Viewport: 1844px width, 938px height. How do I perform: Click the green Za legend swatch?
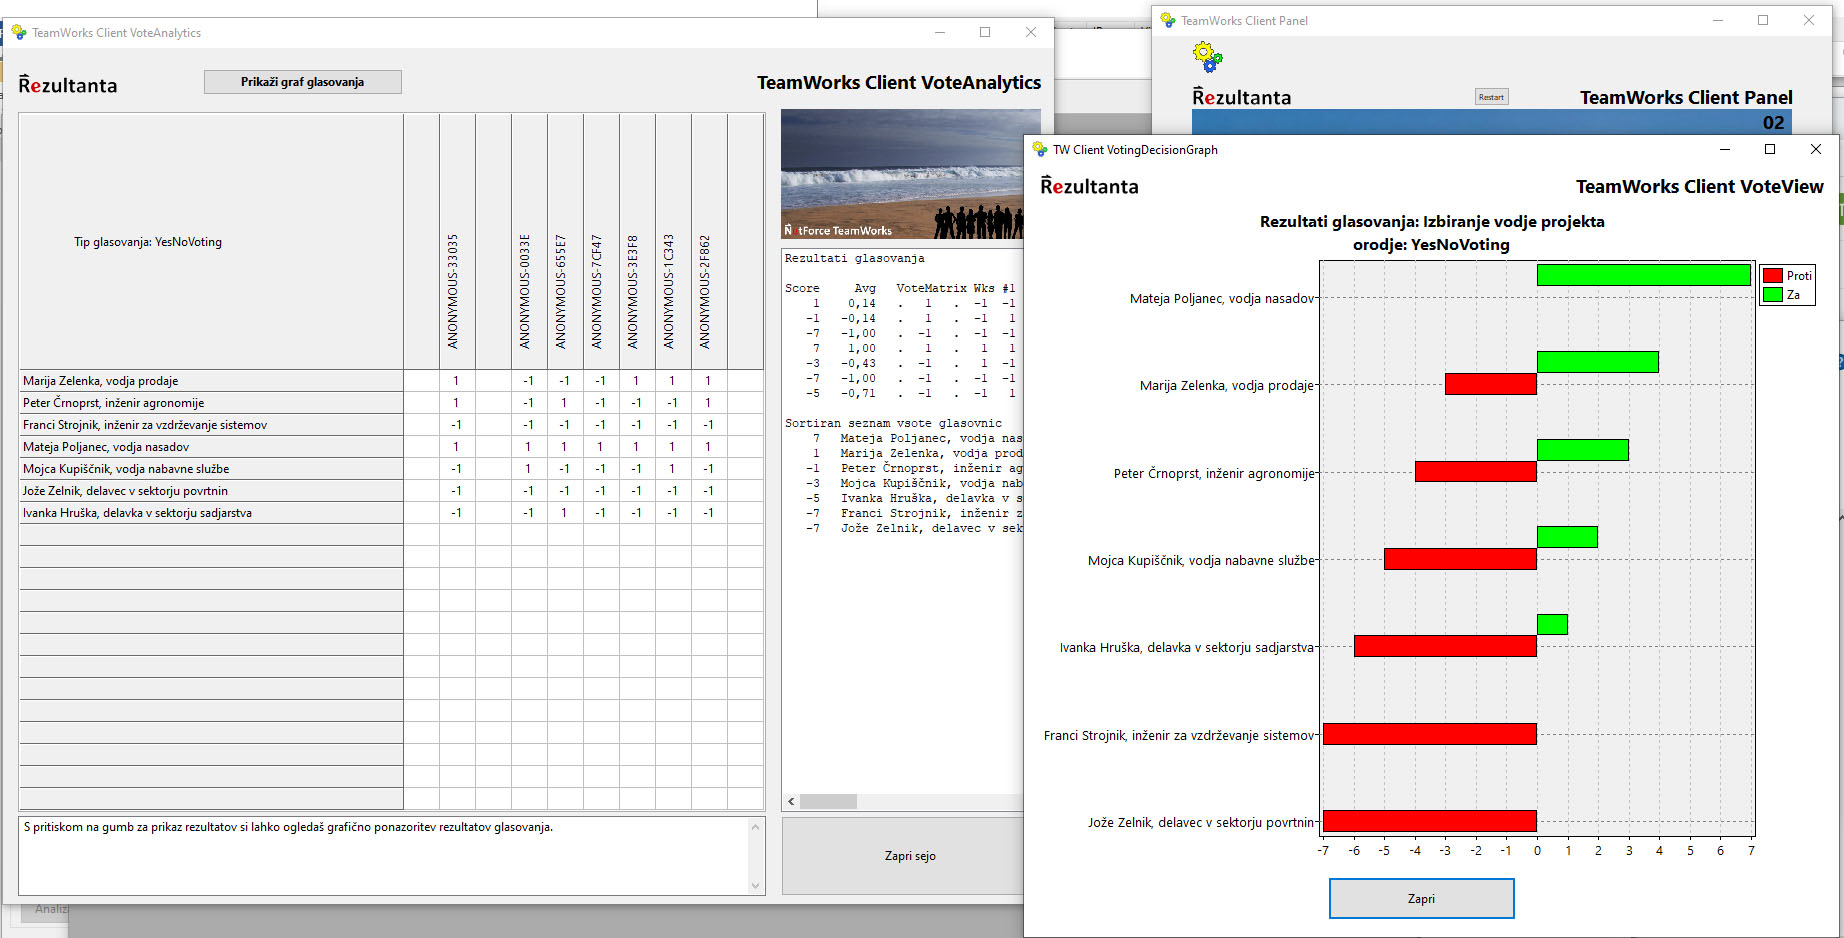click(x=1773, y=295)
